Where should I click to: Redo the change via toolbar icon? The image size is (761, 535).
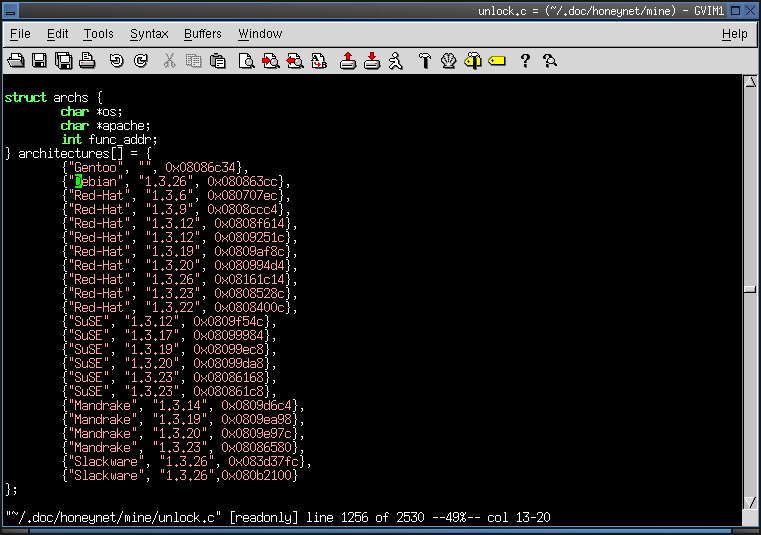tap(141, 61)
